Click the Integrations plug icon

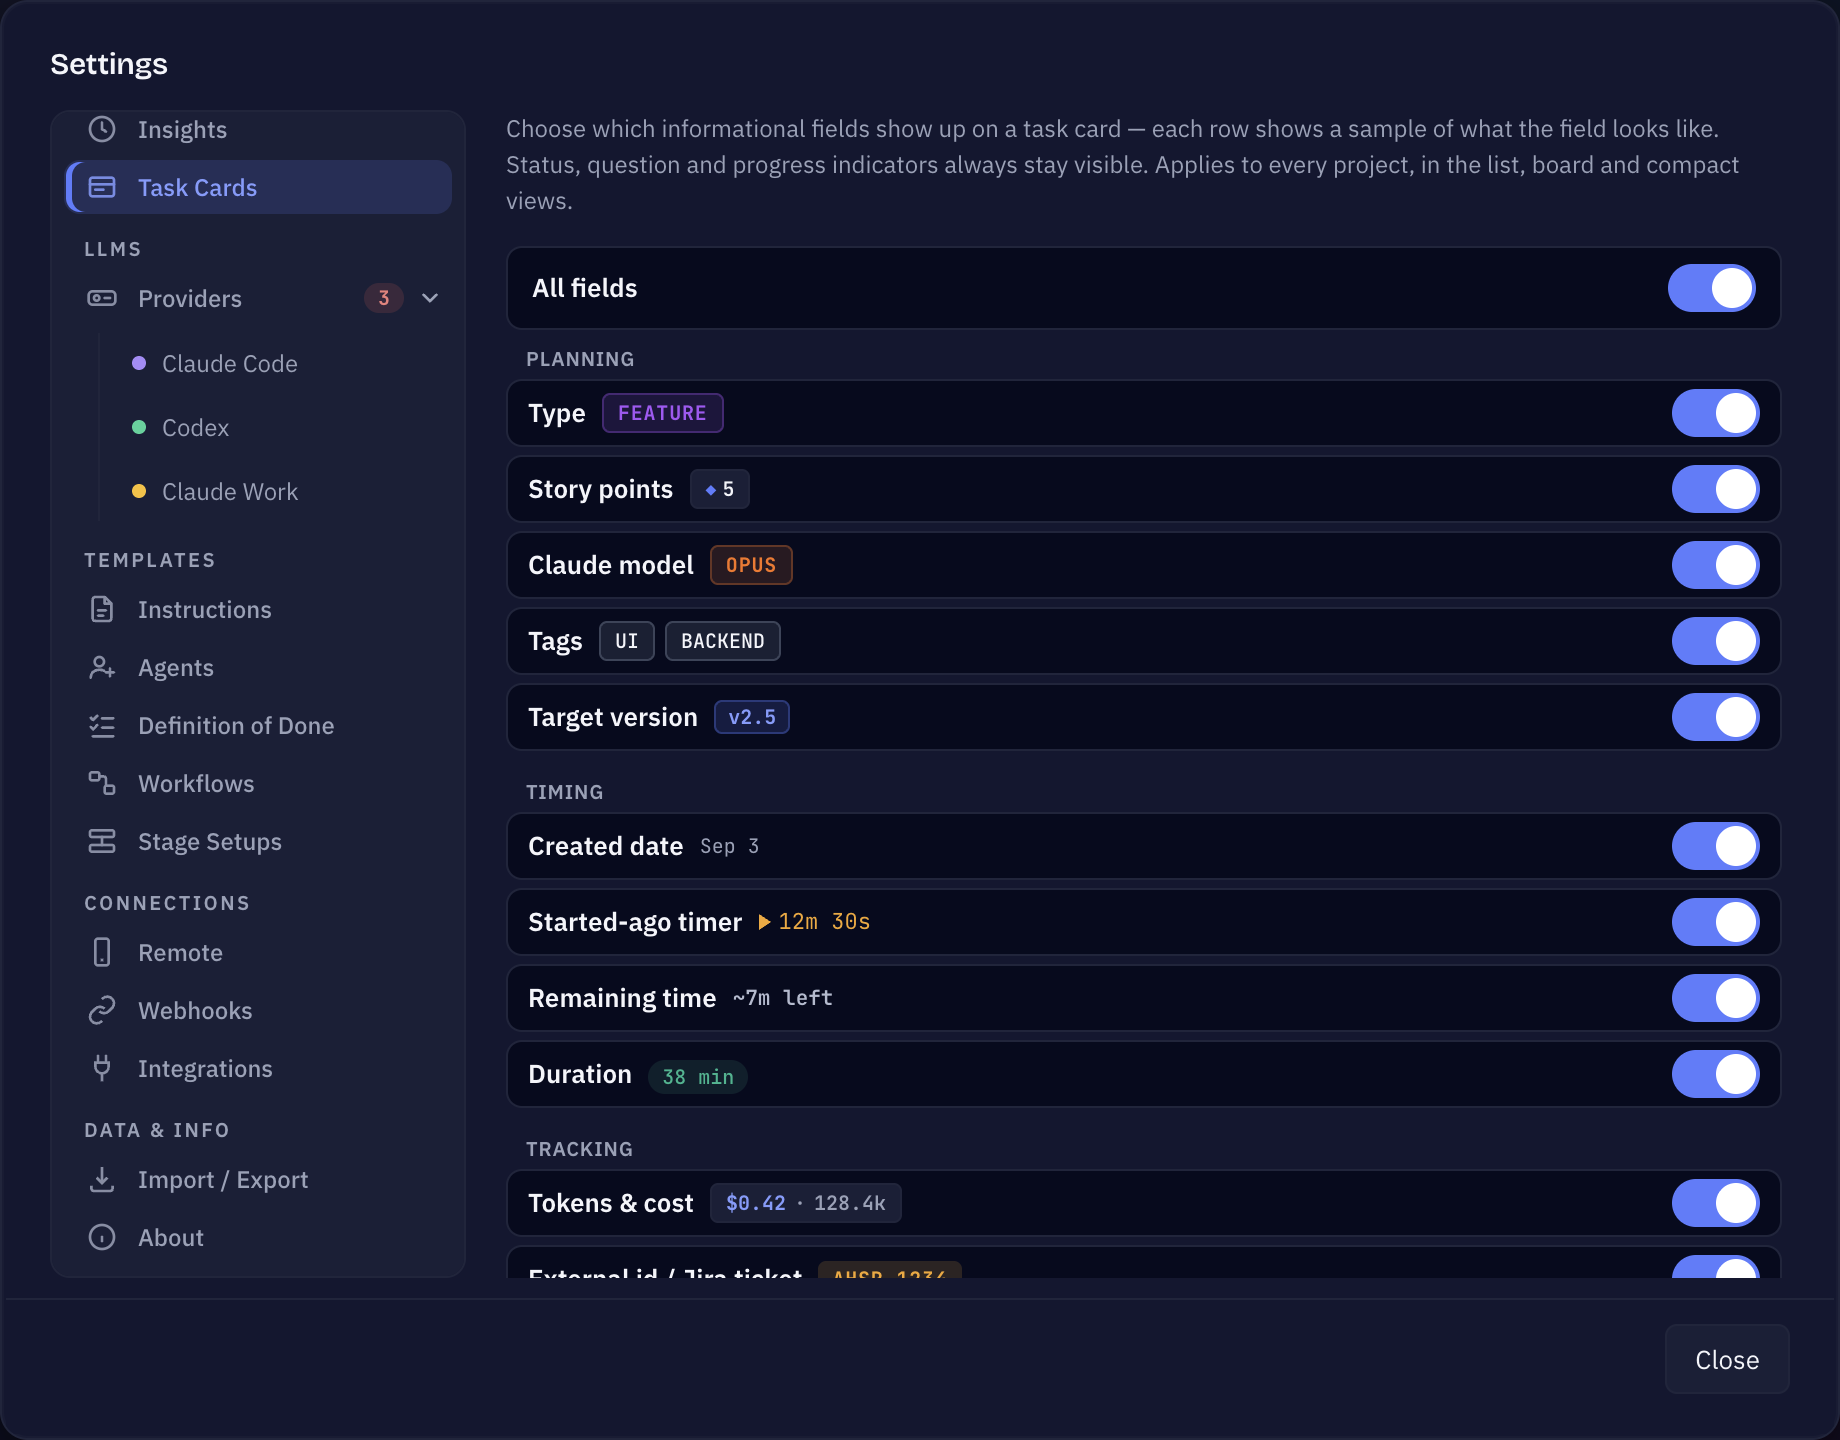click(102, 1068)
